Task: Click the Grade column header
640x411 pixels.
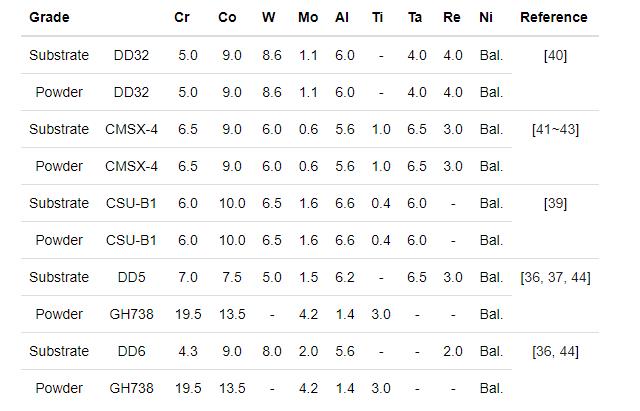Action: point(49,17)
